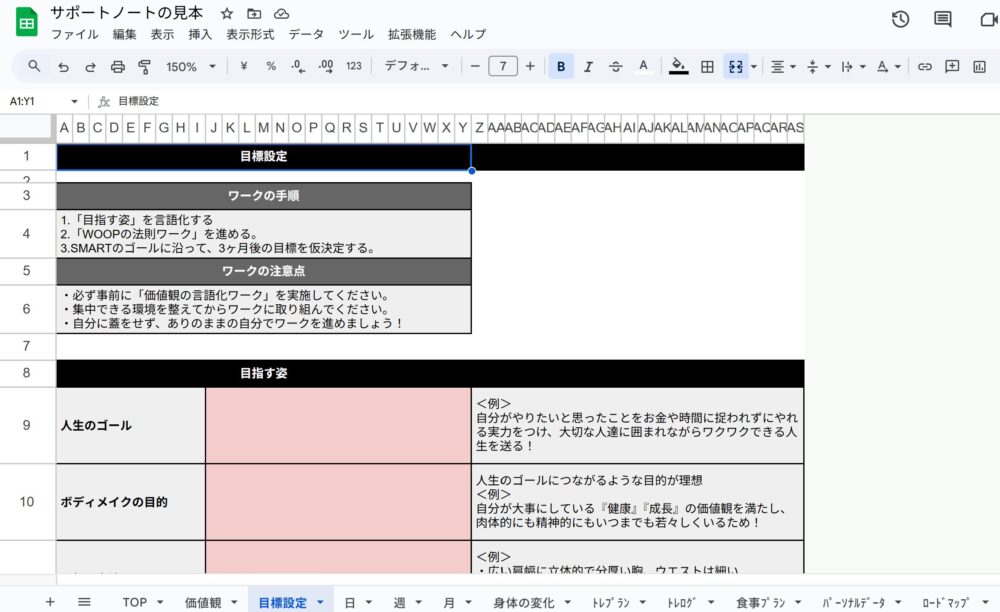Decrease font size with minus button
Screen dimensions: 1000x612
coord(474,66)
